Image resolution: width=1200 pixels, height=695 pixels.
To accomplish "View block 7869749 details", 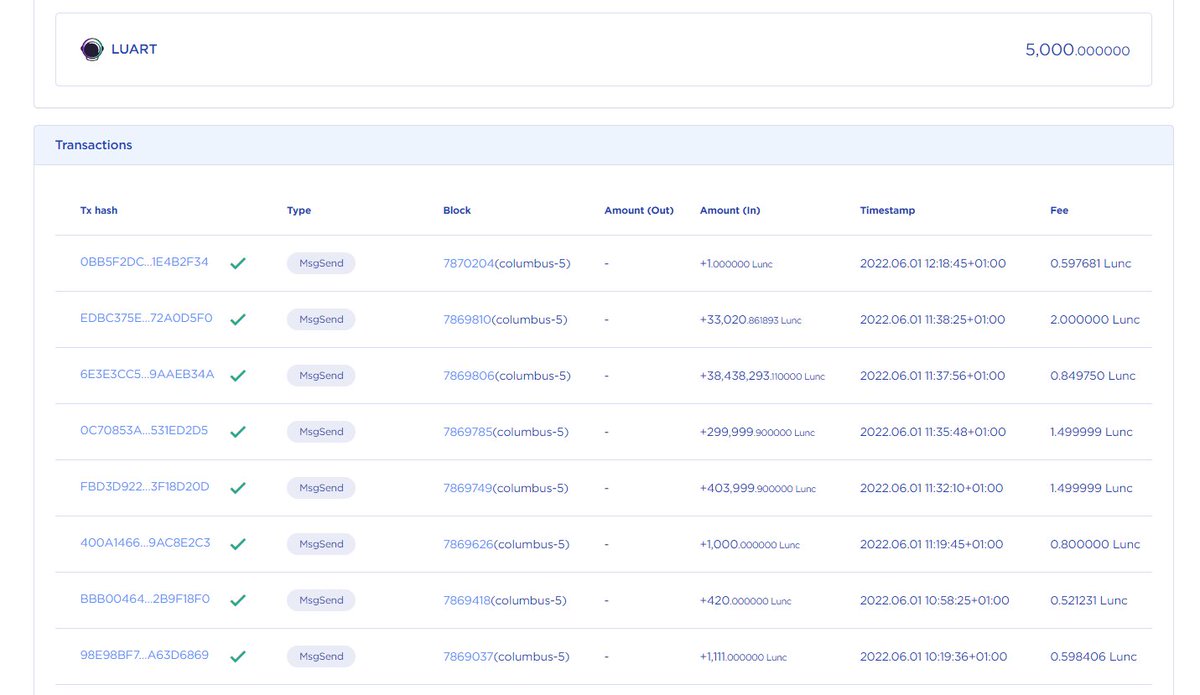I will (x=467, y=487).
